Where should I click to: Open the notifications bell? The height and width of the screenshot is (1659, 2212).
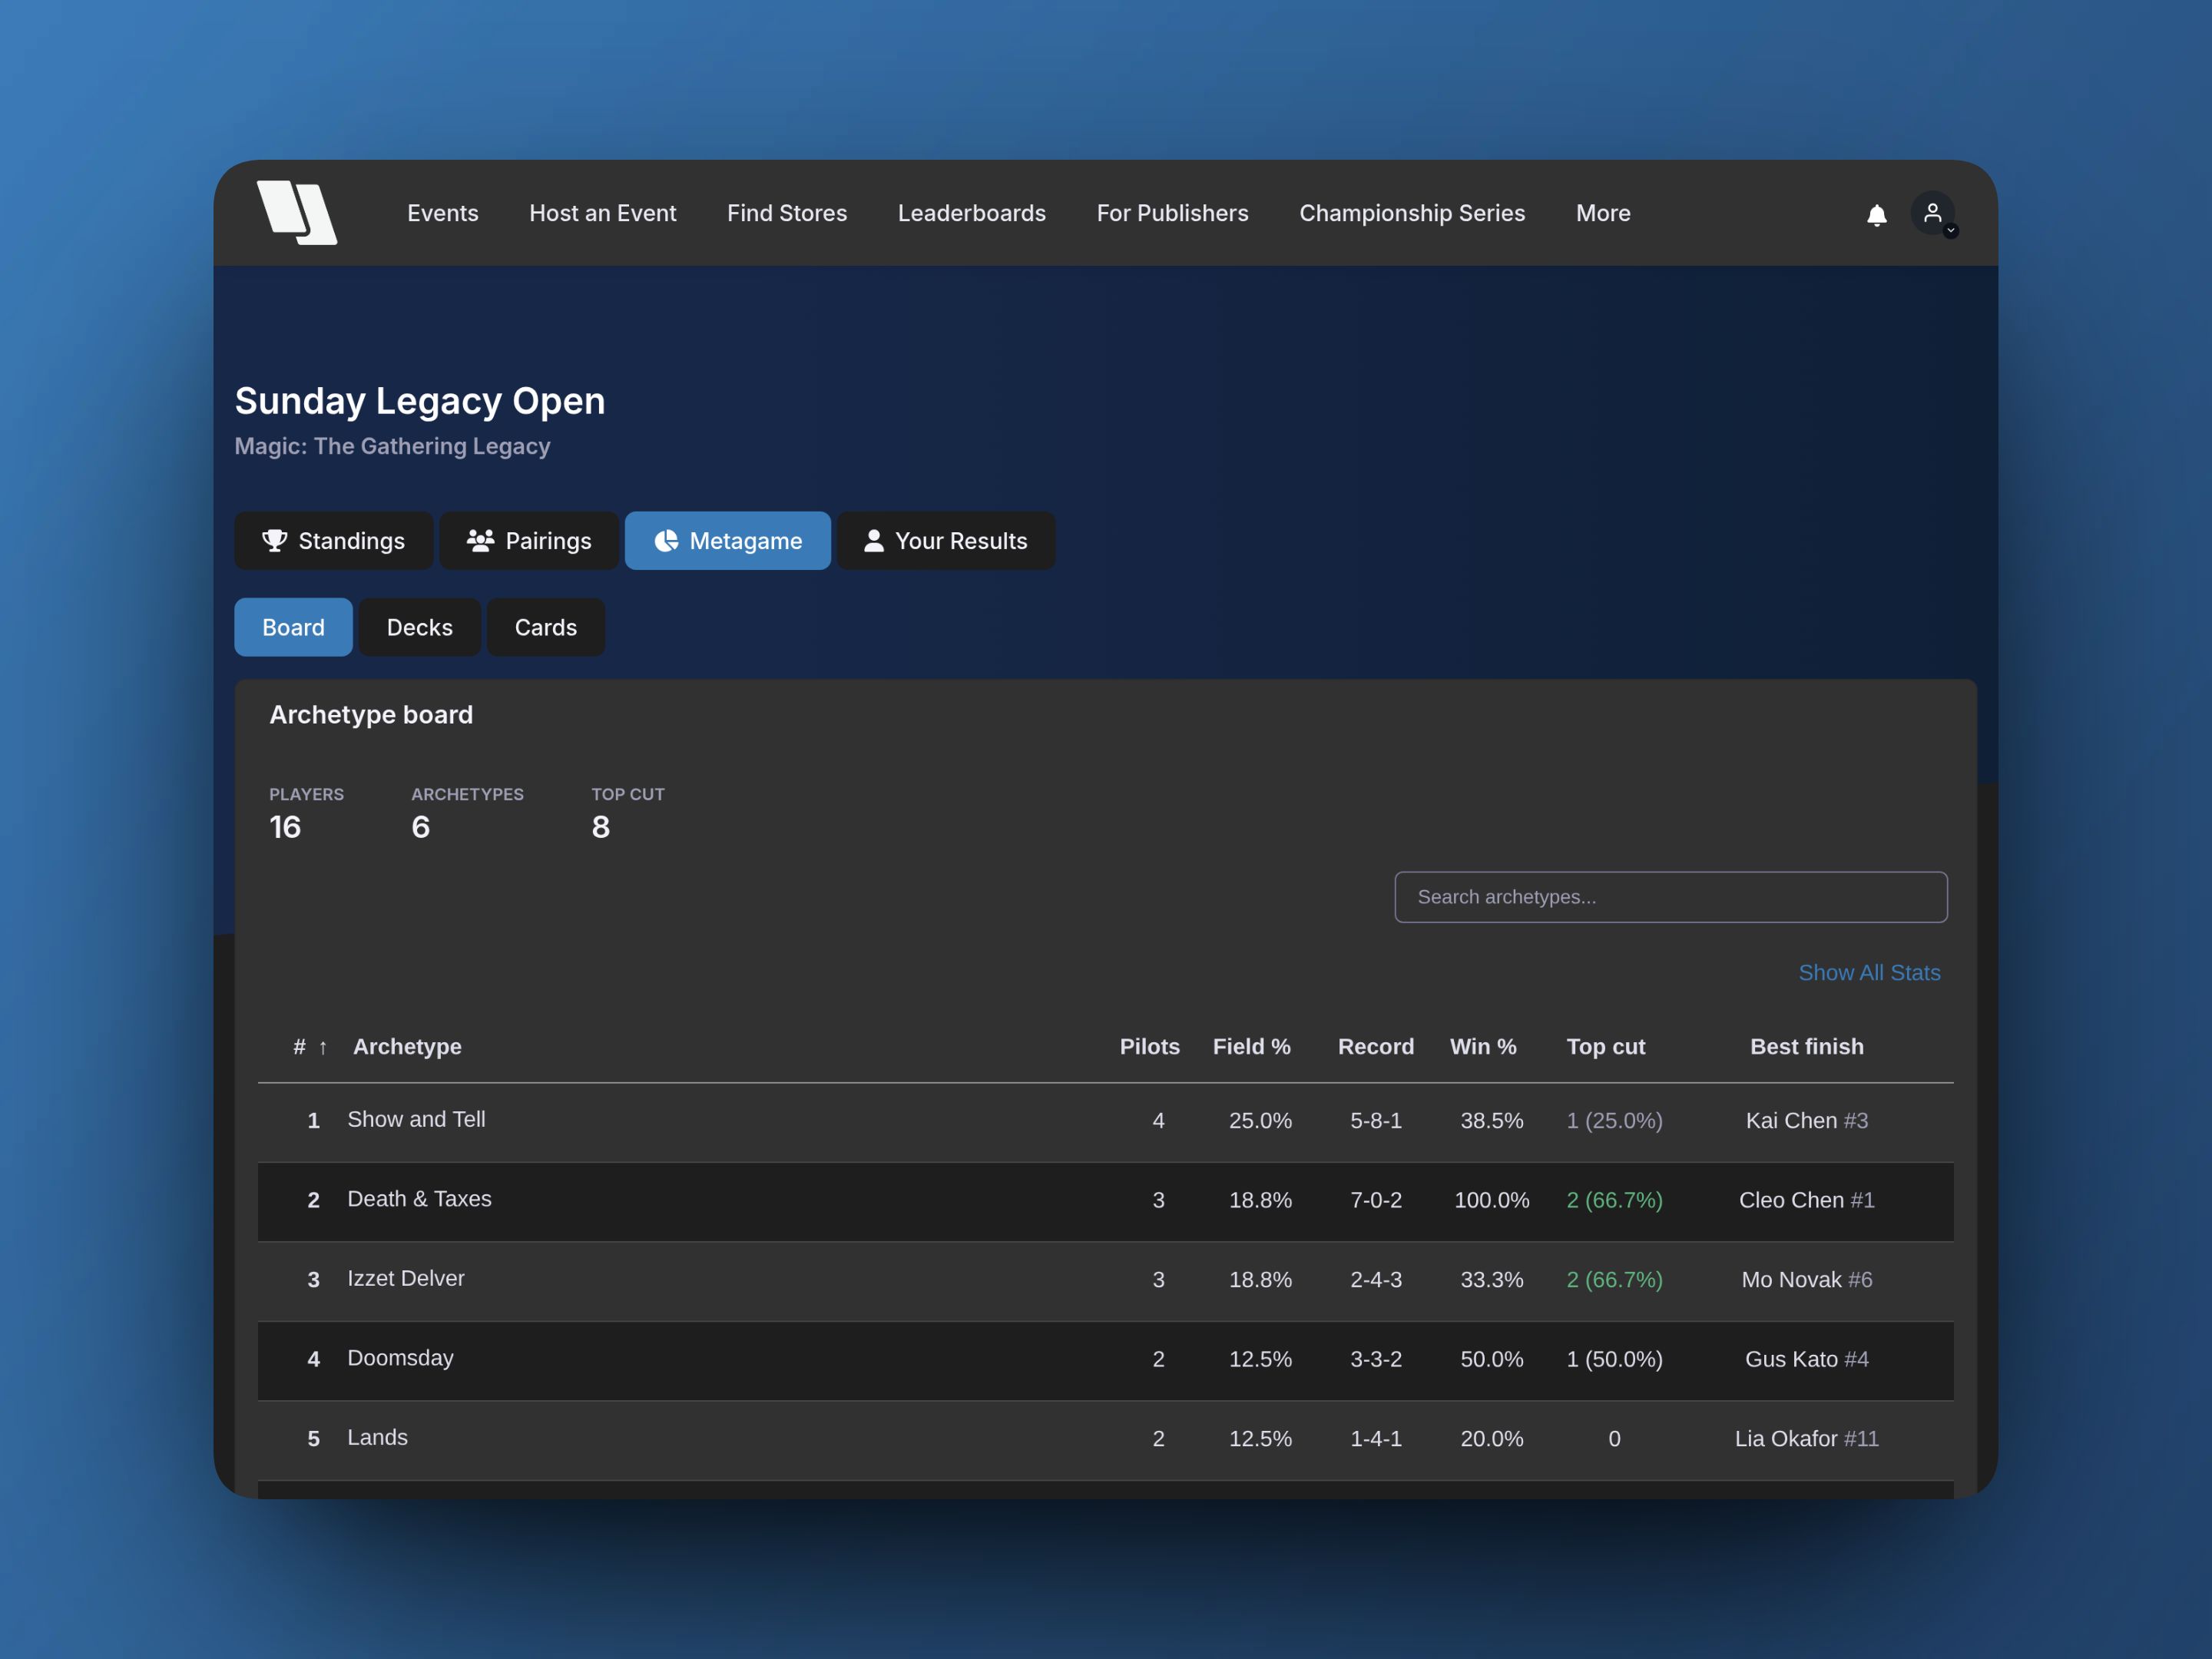click(1877, 215)
